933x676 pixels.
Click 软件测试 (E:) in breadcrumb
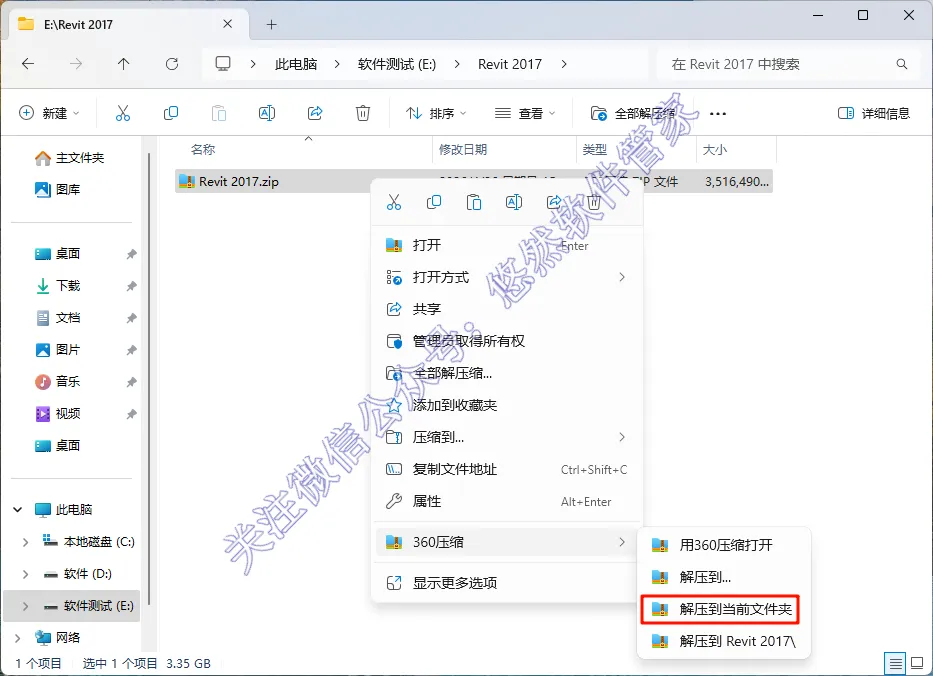[x=397, y=64]
